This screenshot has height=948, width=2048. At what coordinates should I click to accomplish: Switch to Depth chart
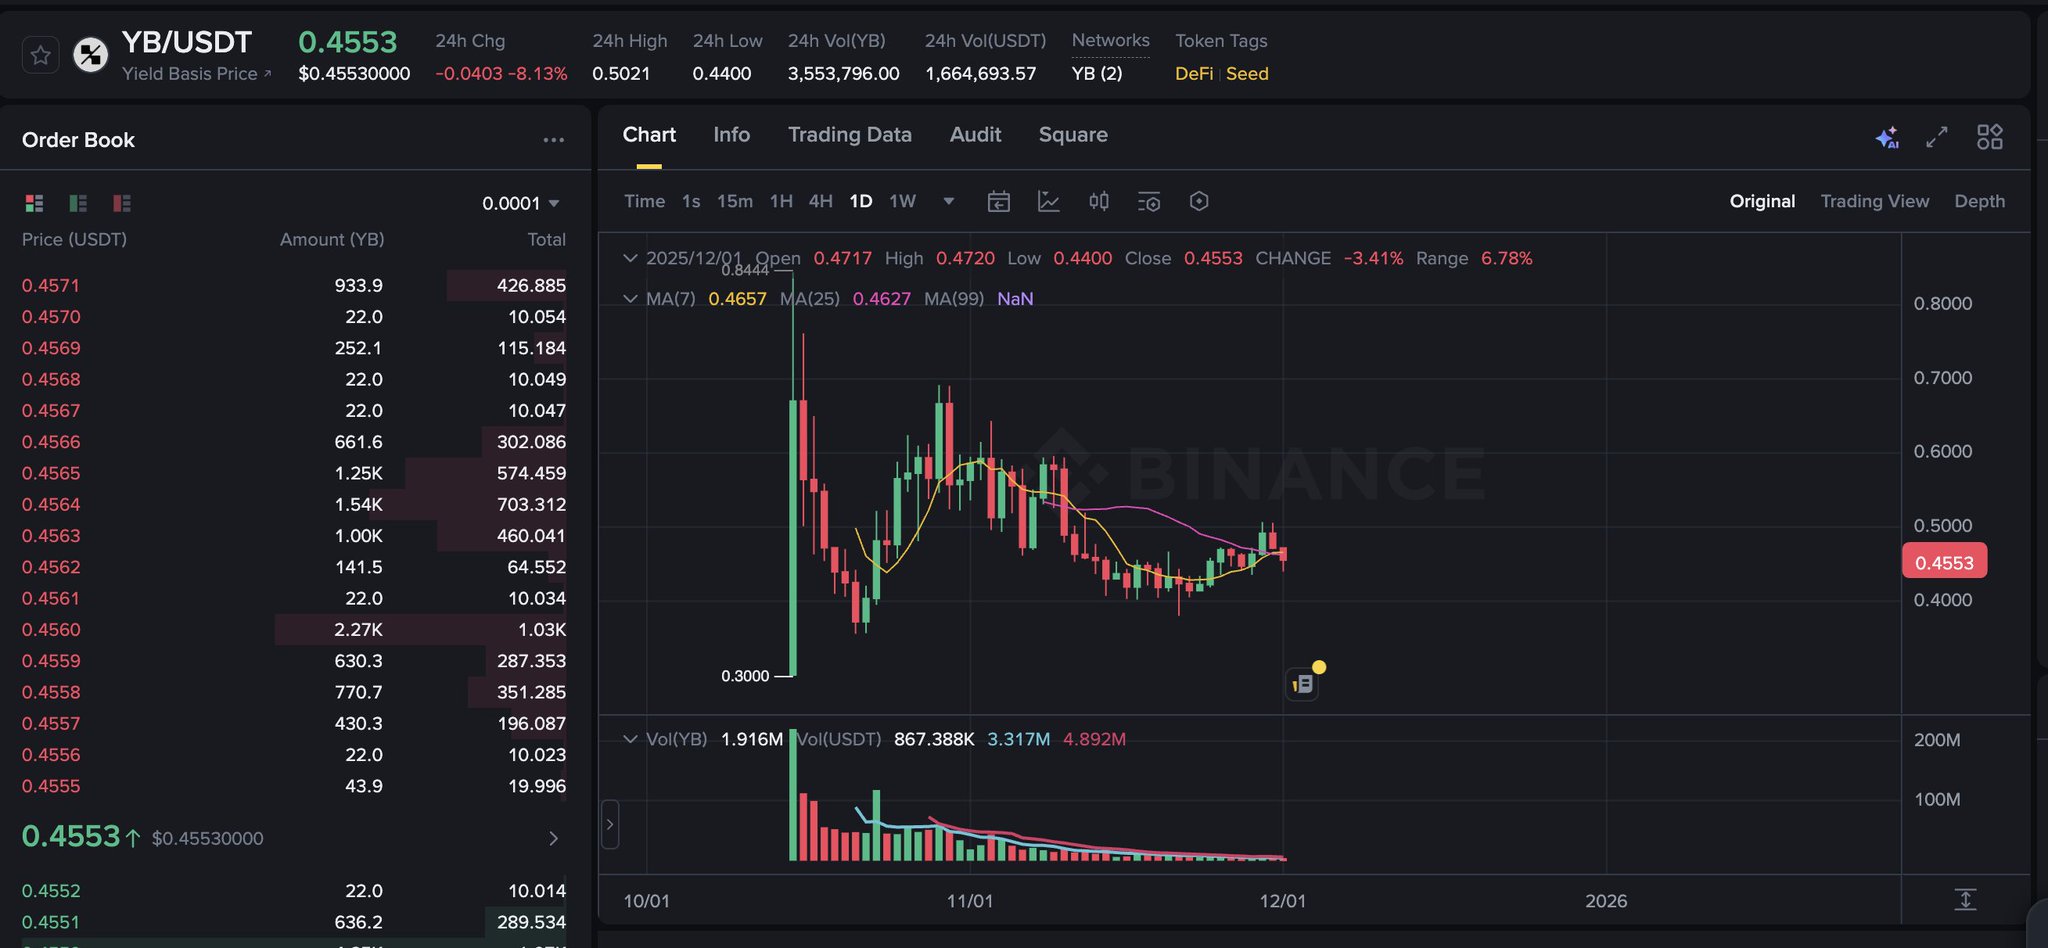point(1980,201)
